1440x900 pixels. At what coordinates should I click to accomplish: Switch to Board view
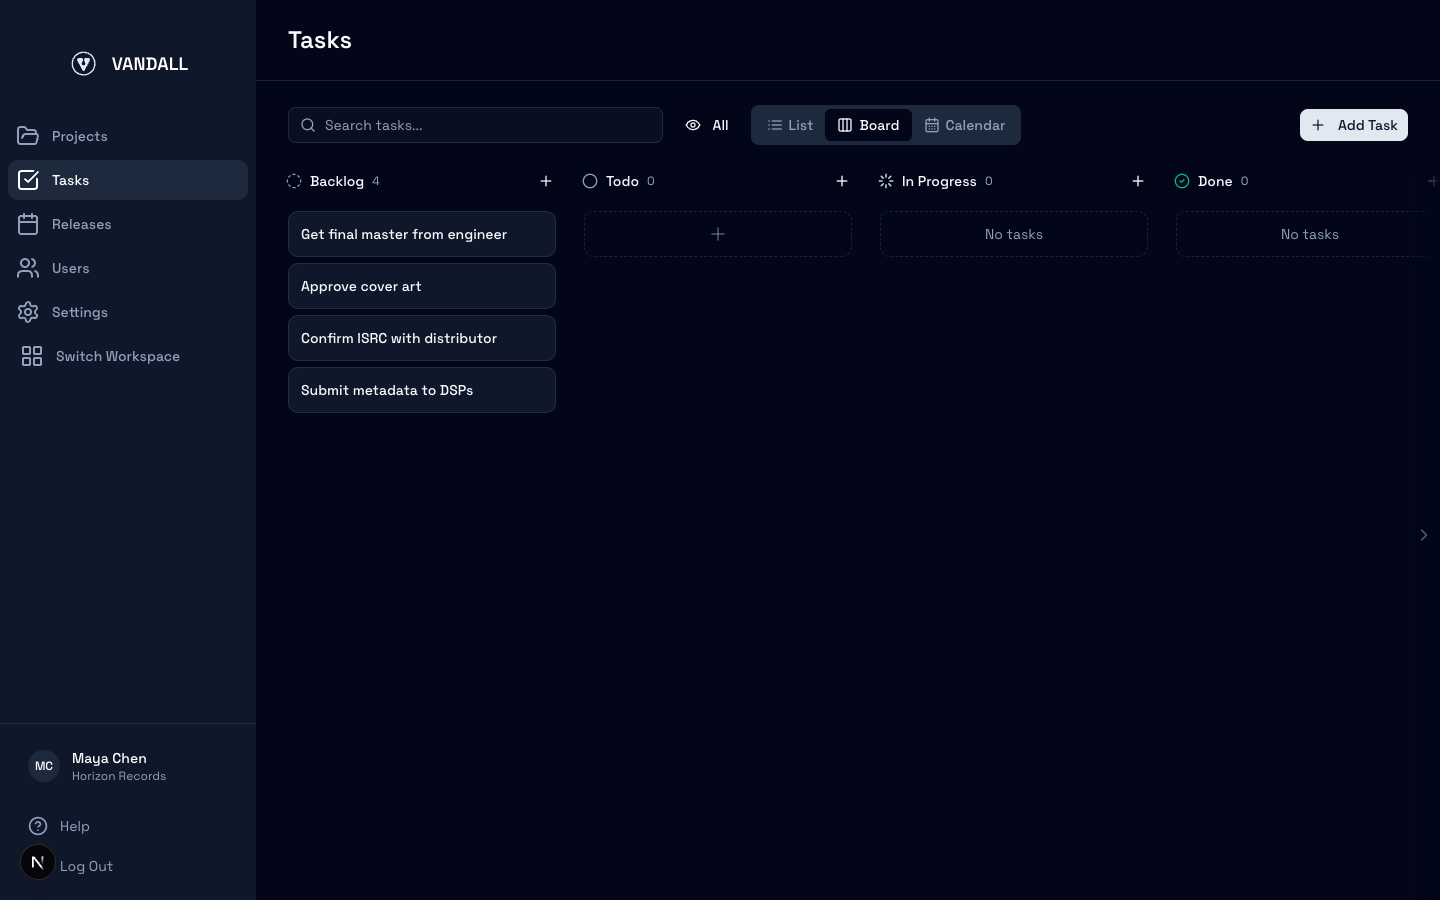click(x=868, y=125)
